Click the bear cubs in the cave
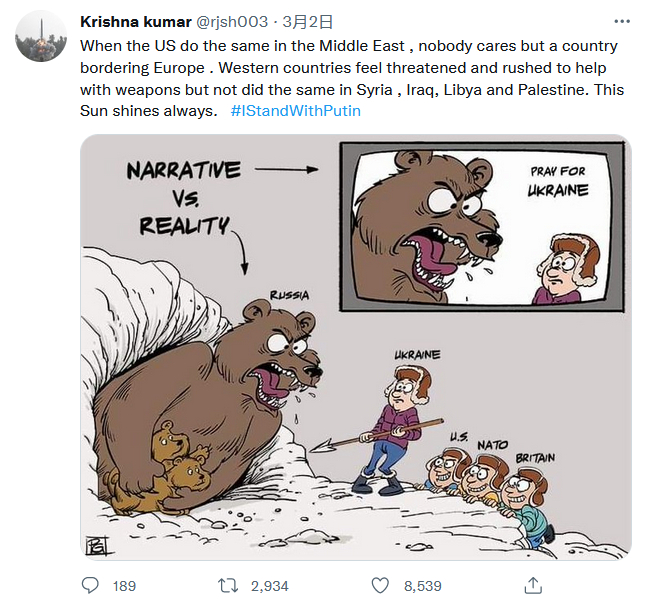This screenshot has width=650, height=608. pos(178,462)
